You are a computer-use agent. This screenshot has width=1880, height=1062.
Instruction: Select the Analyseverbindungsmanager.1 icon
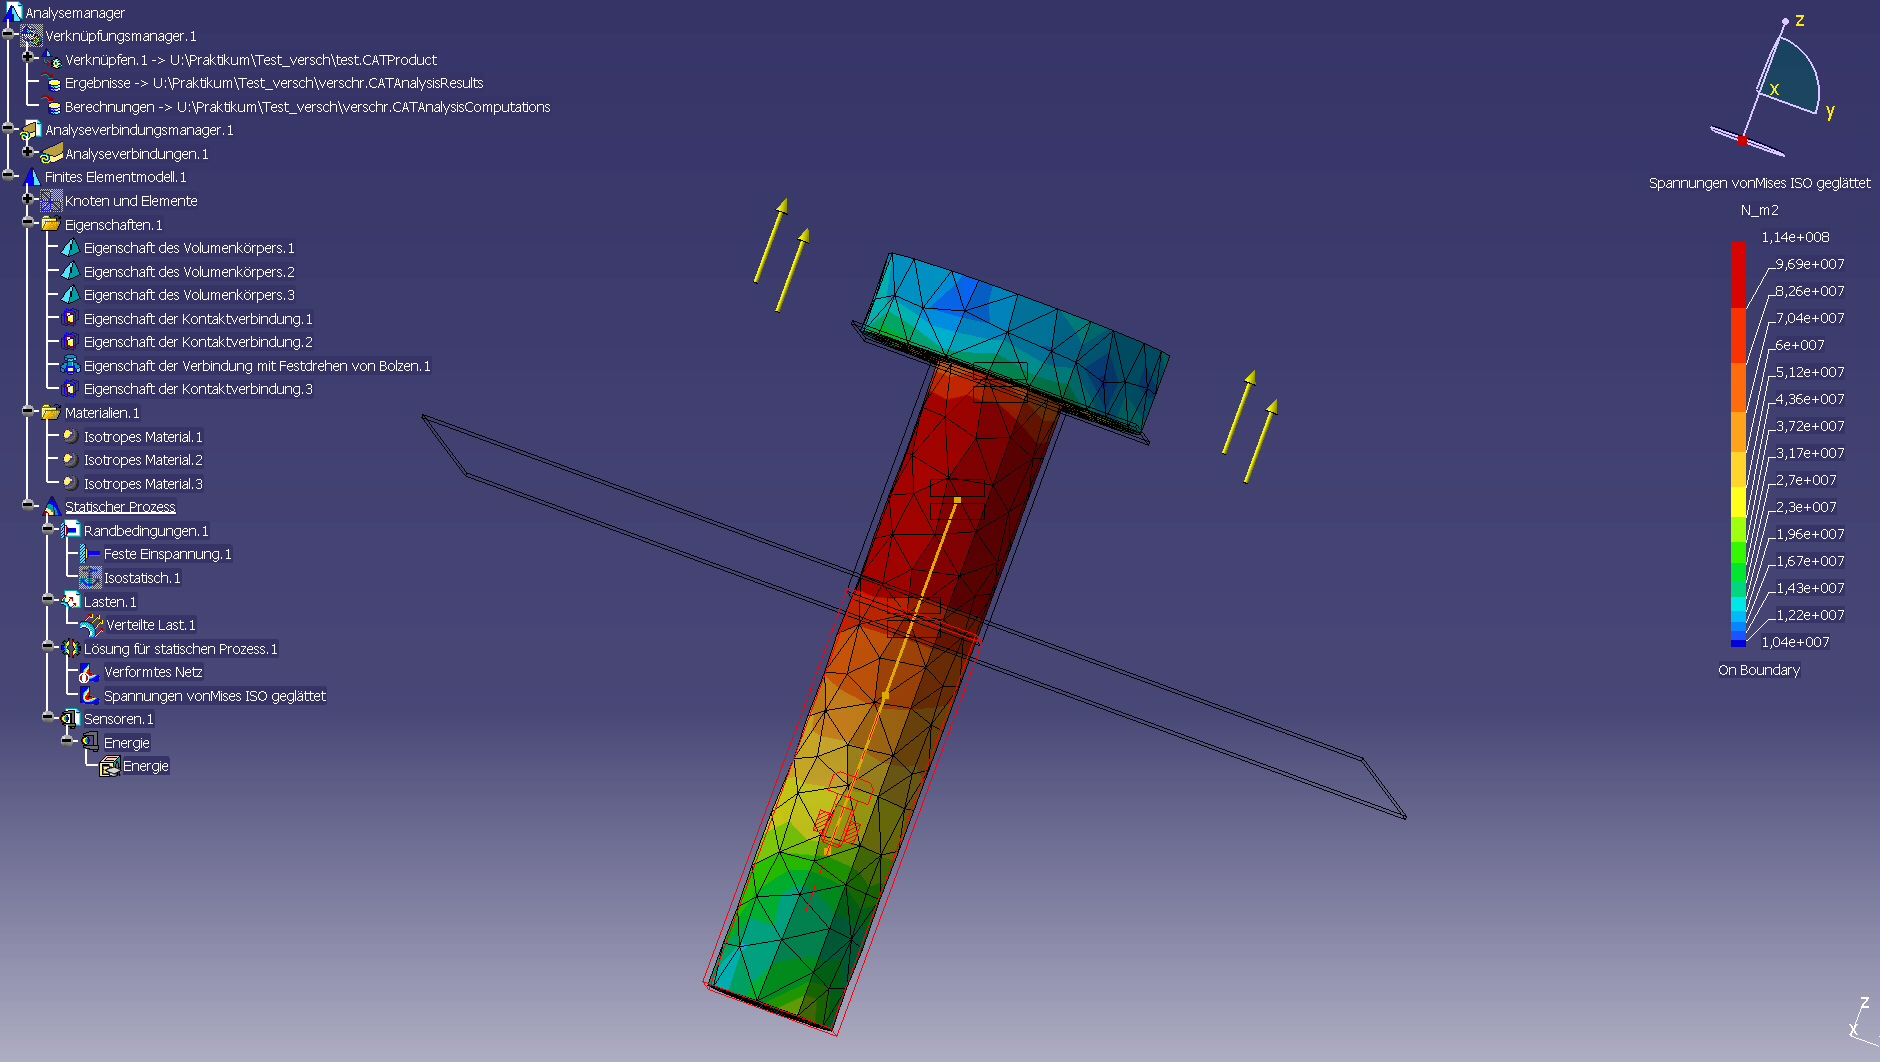pyautogui.click(x=32, y=130)
